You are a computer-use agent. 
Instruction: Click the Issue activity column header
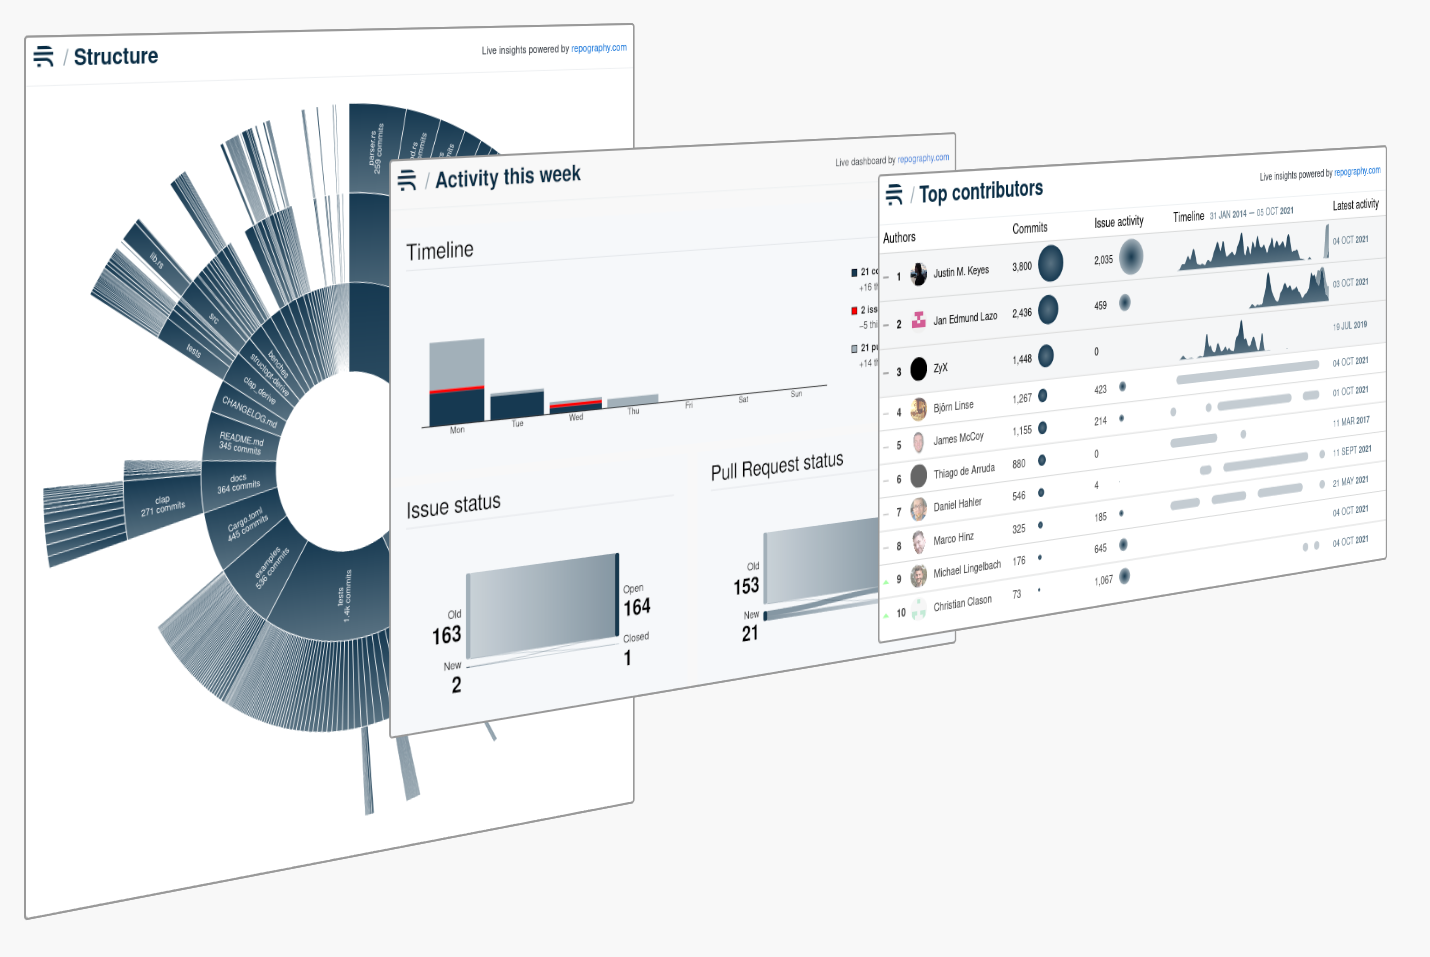1118,222
